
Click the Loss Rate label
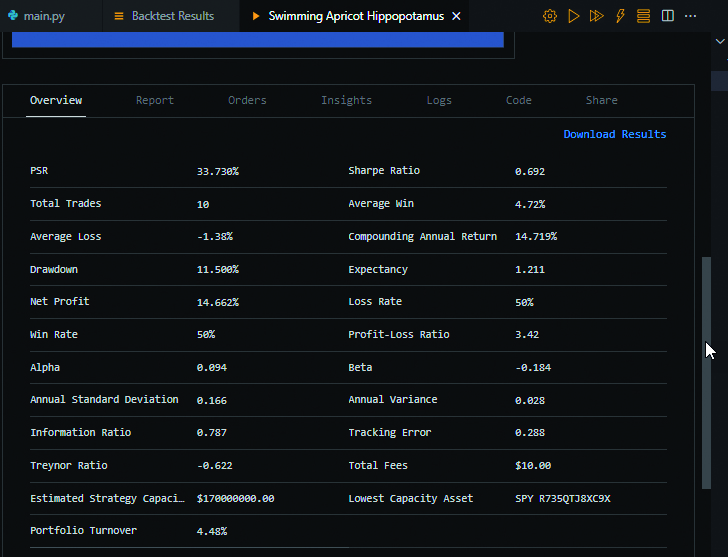click(x=375, y=301)
